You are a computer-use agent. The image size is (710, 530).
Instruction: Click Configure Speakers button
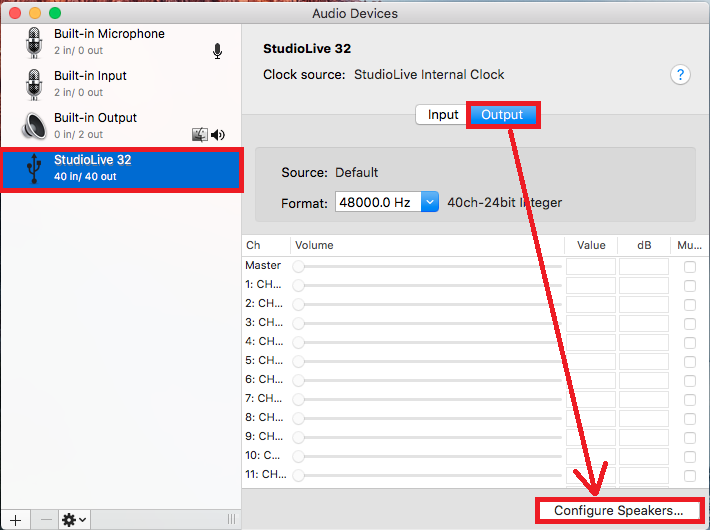(619, 511)
